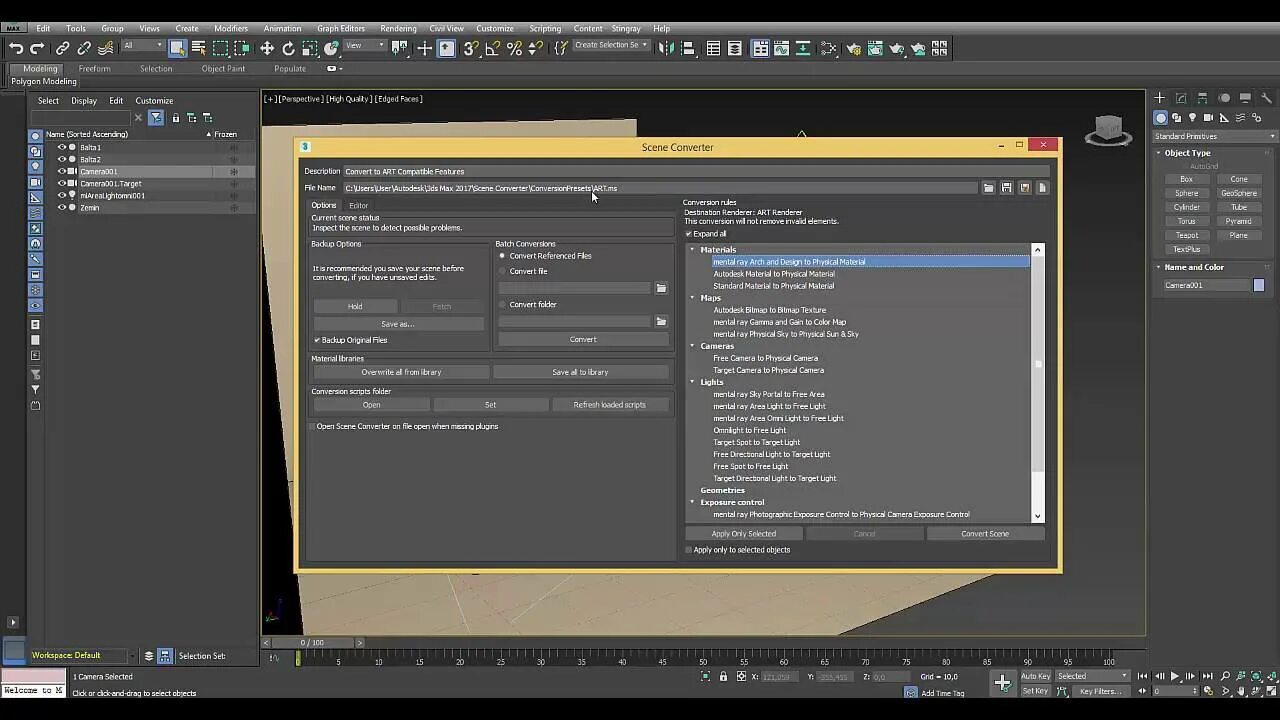Open the View reference coordinate dropdown
Image resolution: width=1280 pixels, height=720 pixels.
tap(366, 46)
